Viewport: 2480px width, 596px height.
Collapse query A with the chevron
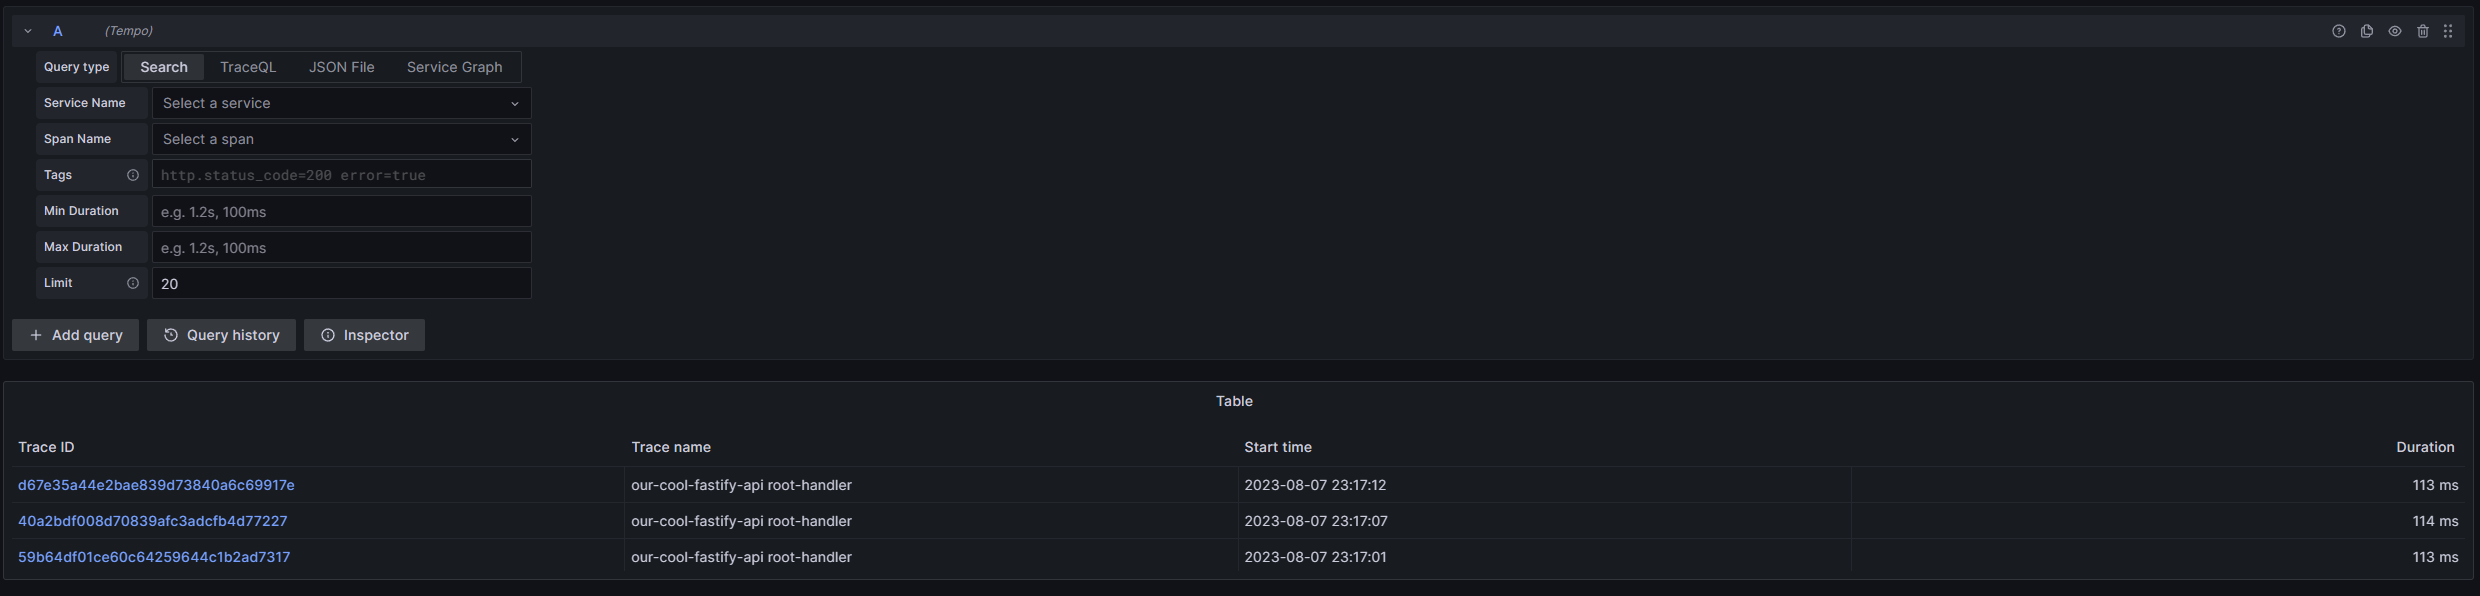coord(27,31)
